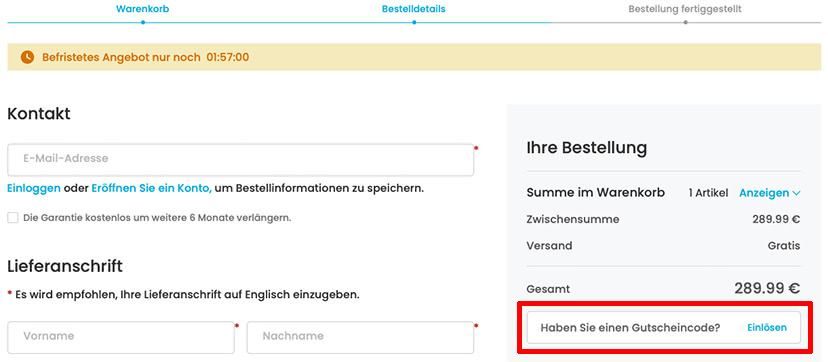The width and height of the screenshot is (828, 362).
Task: Click into the Vorname field
Action: click(x=121, y=337)
